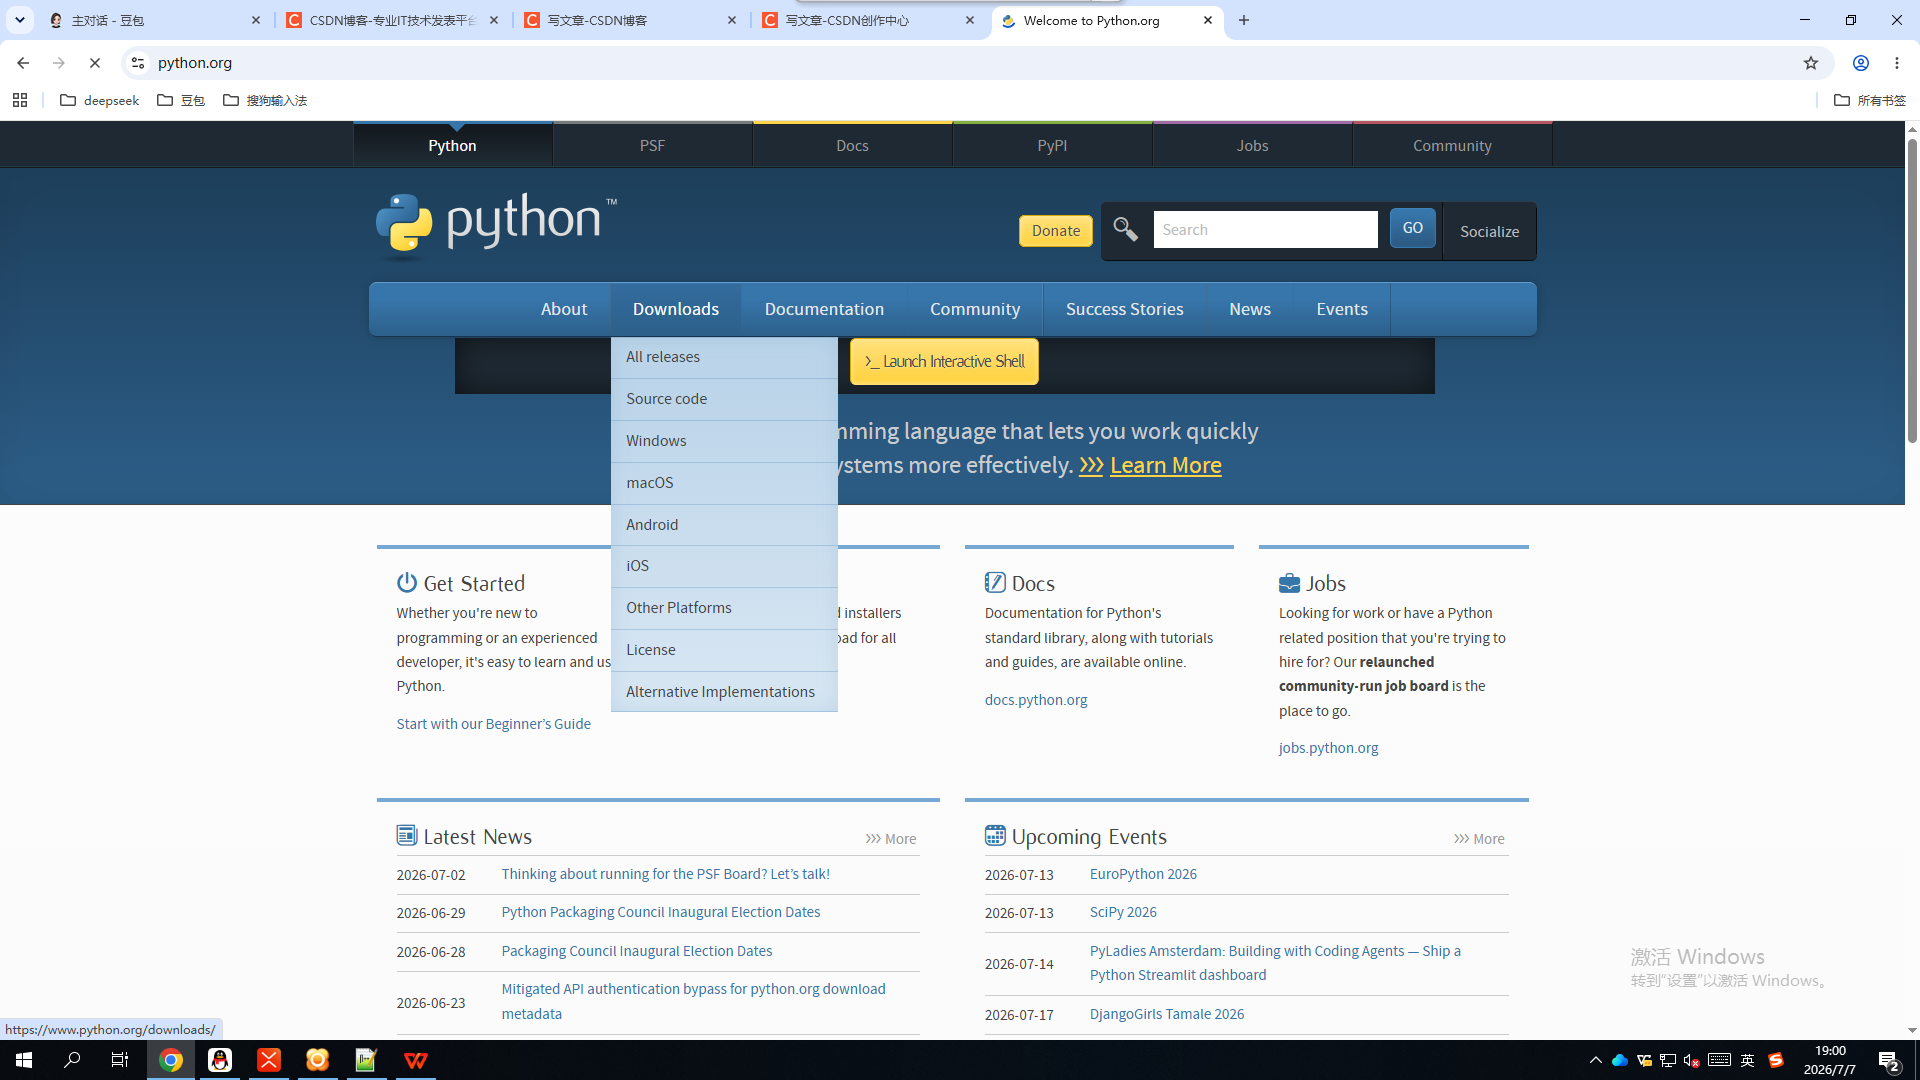1920x1080 pixels.
Task: Open the Success Stories navigation item
Action: (1124, 309)
